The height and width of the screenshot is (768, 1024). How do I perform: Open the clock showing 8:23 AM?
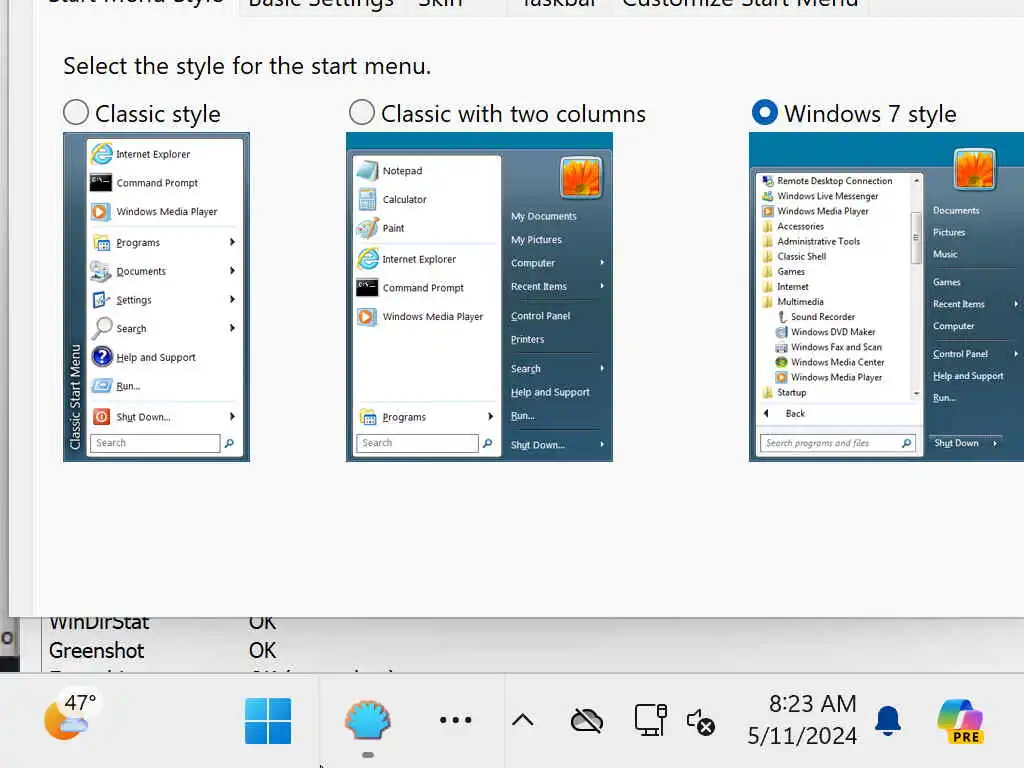(x=803, y=720)
